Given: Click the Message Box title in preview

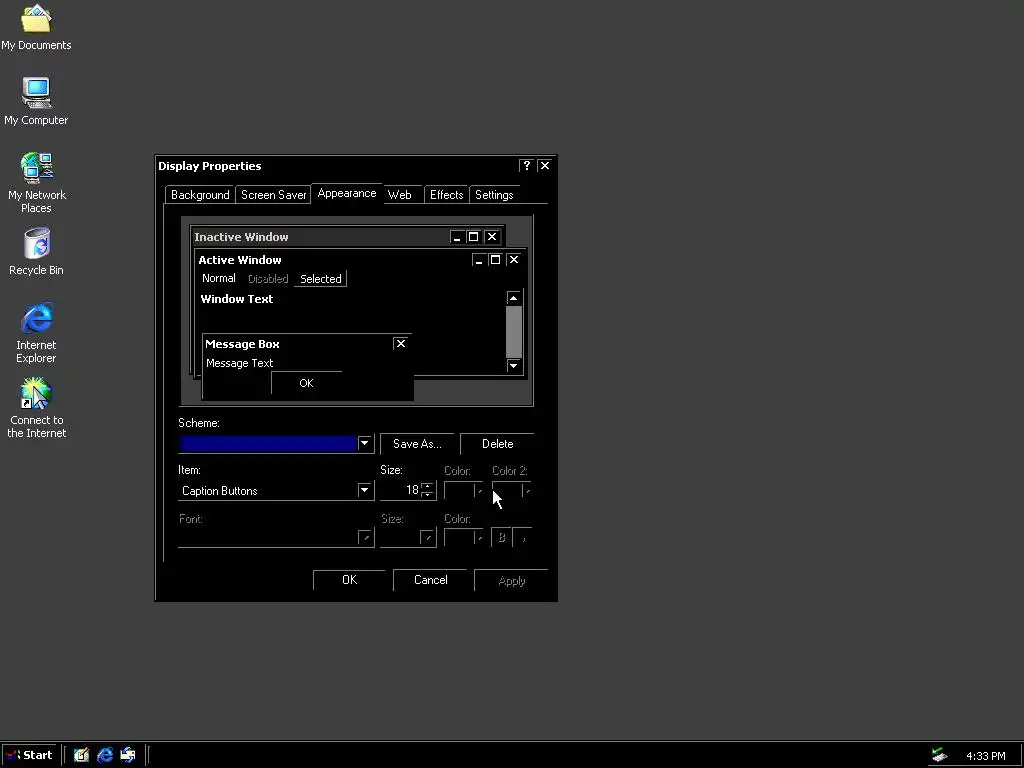Looking at the screenshot, I should pos(242,344).
